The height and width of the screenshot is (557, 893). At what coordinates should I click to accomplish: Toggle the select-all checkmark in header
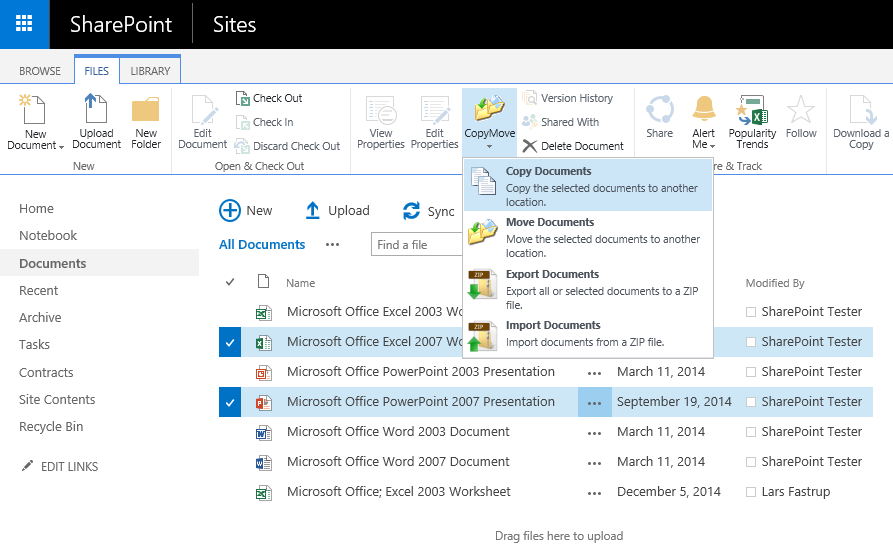click(230, 283)
